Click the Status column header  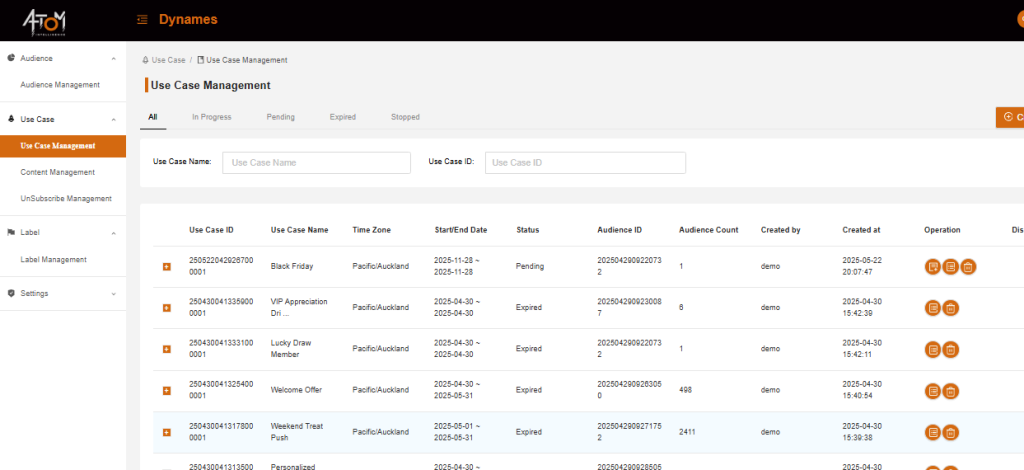click(528, 230)
